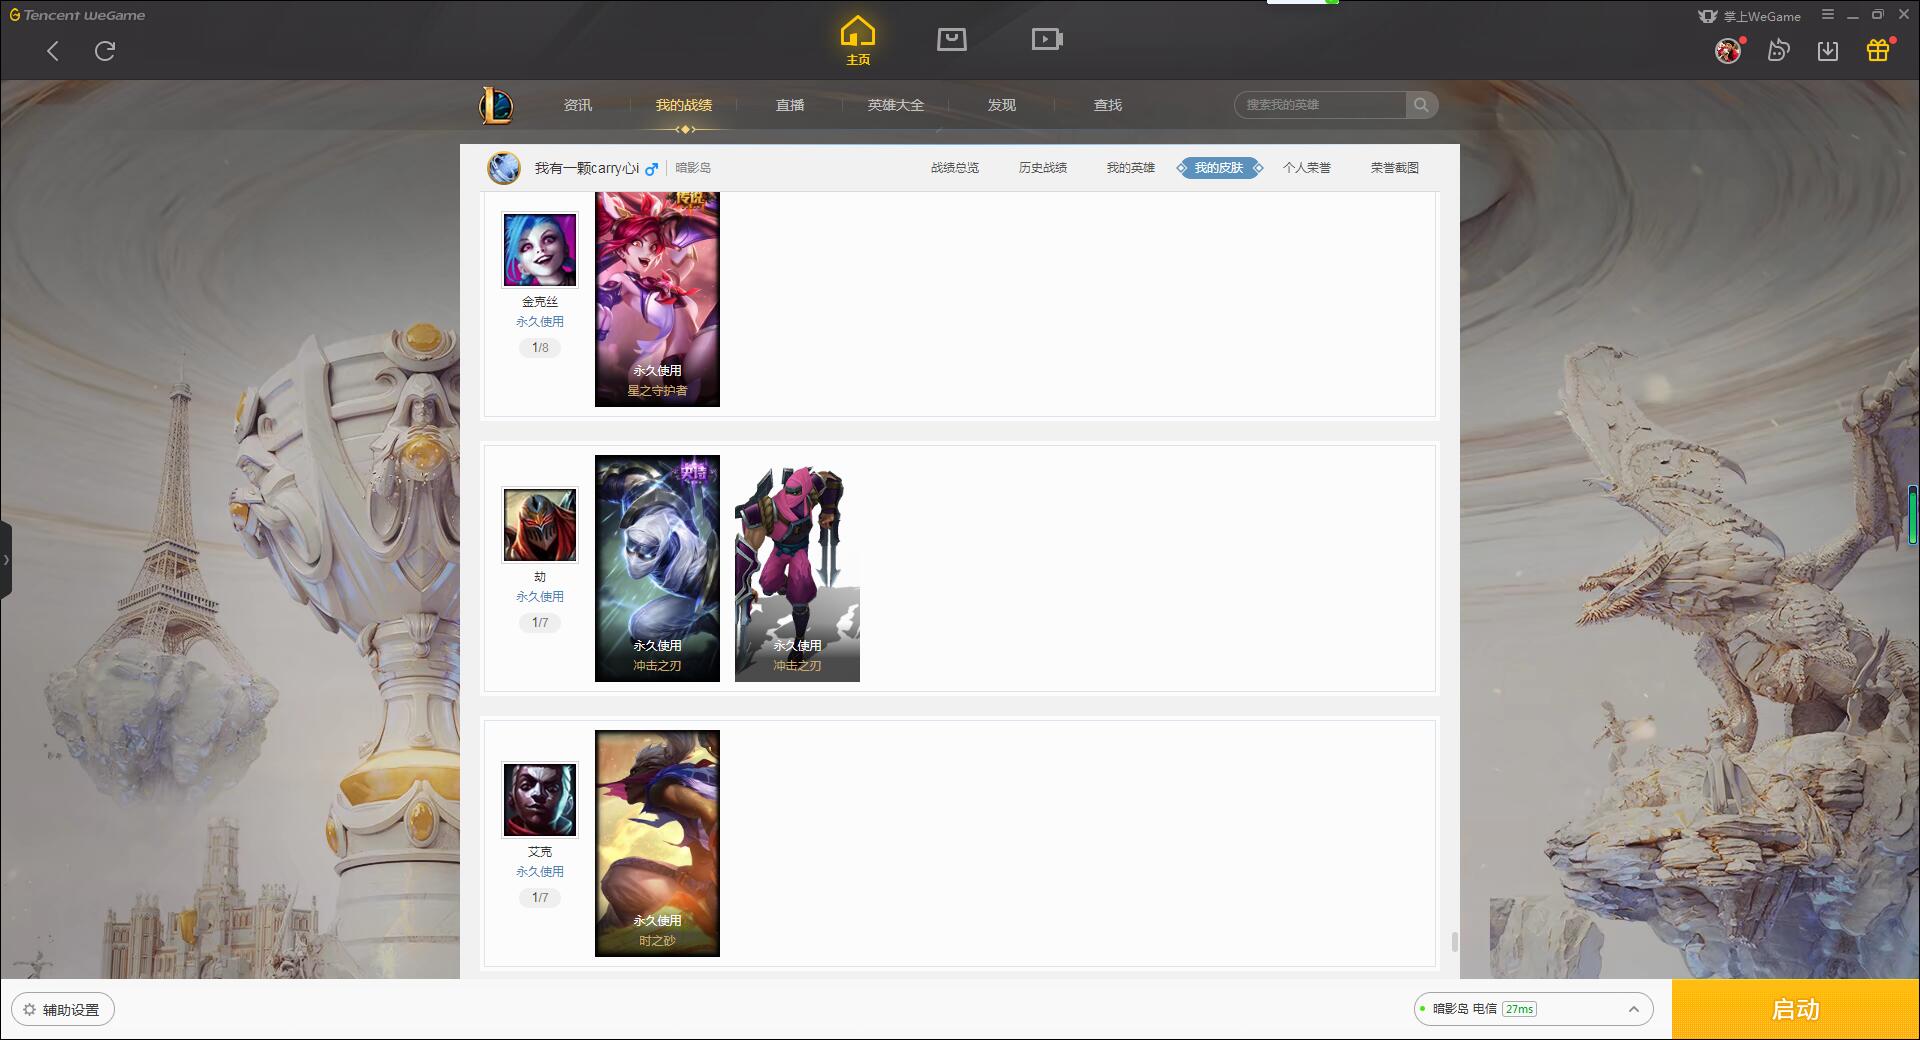1920x1040 pixels.
Task: Open the gift box icon
Action: pos(1878,50)
